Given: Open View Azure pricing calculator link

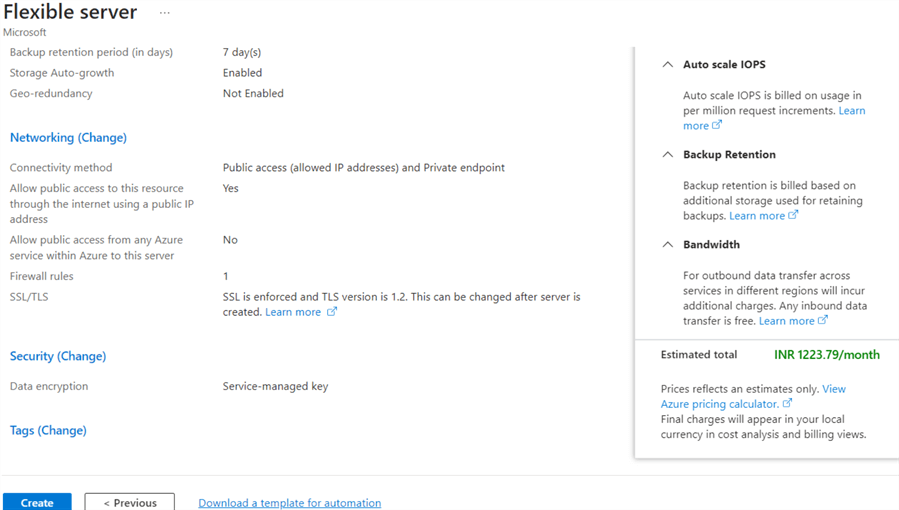Looking at the screenshot, I should coord(719,404).
